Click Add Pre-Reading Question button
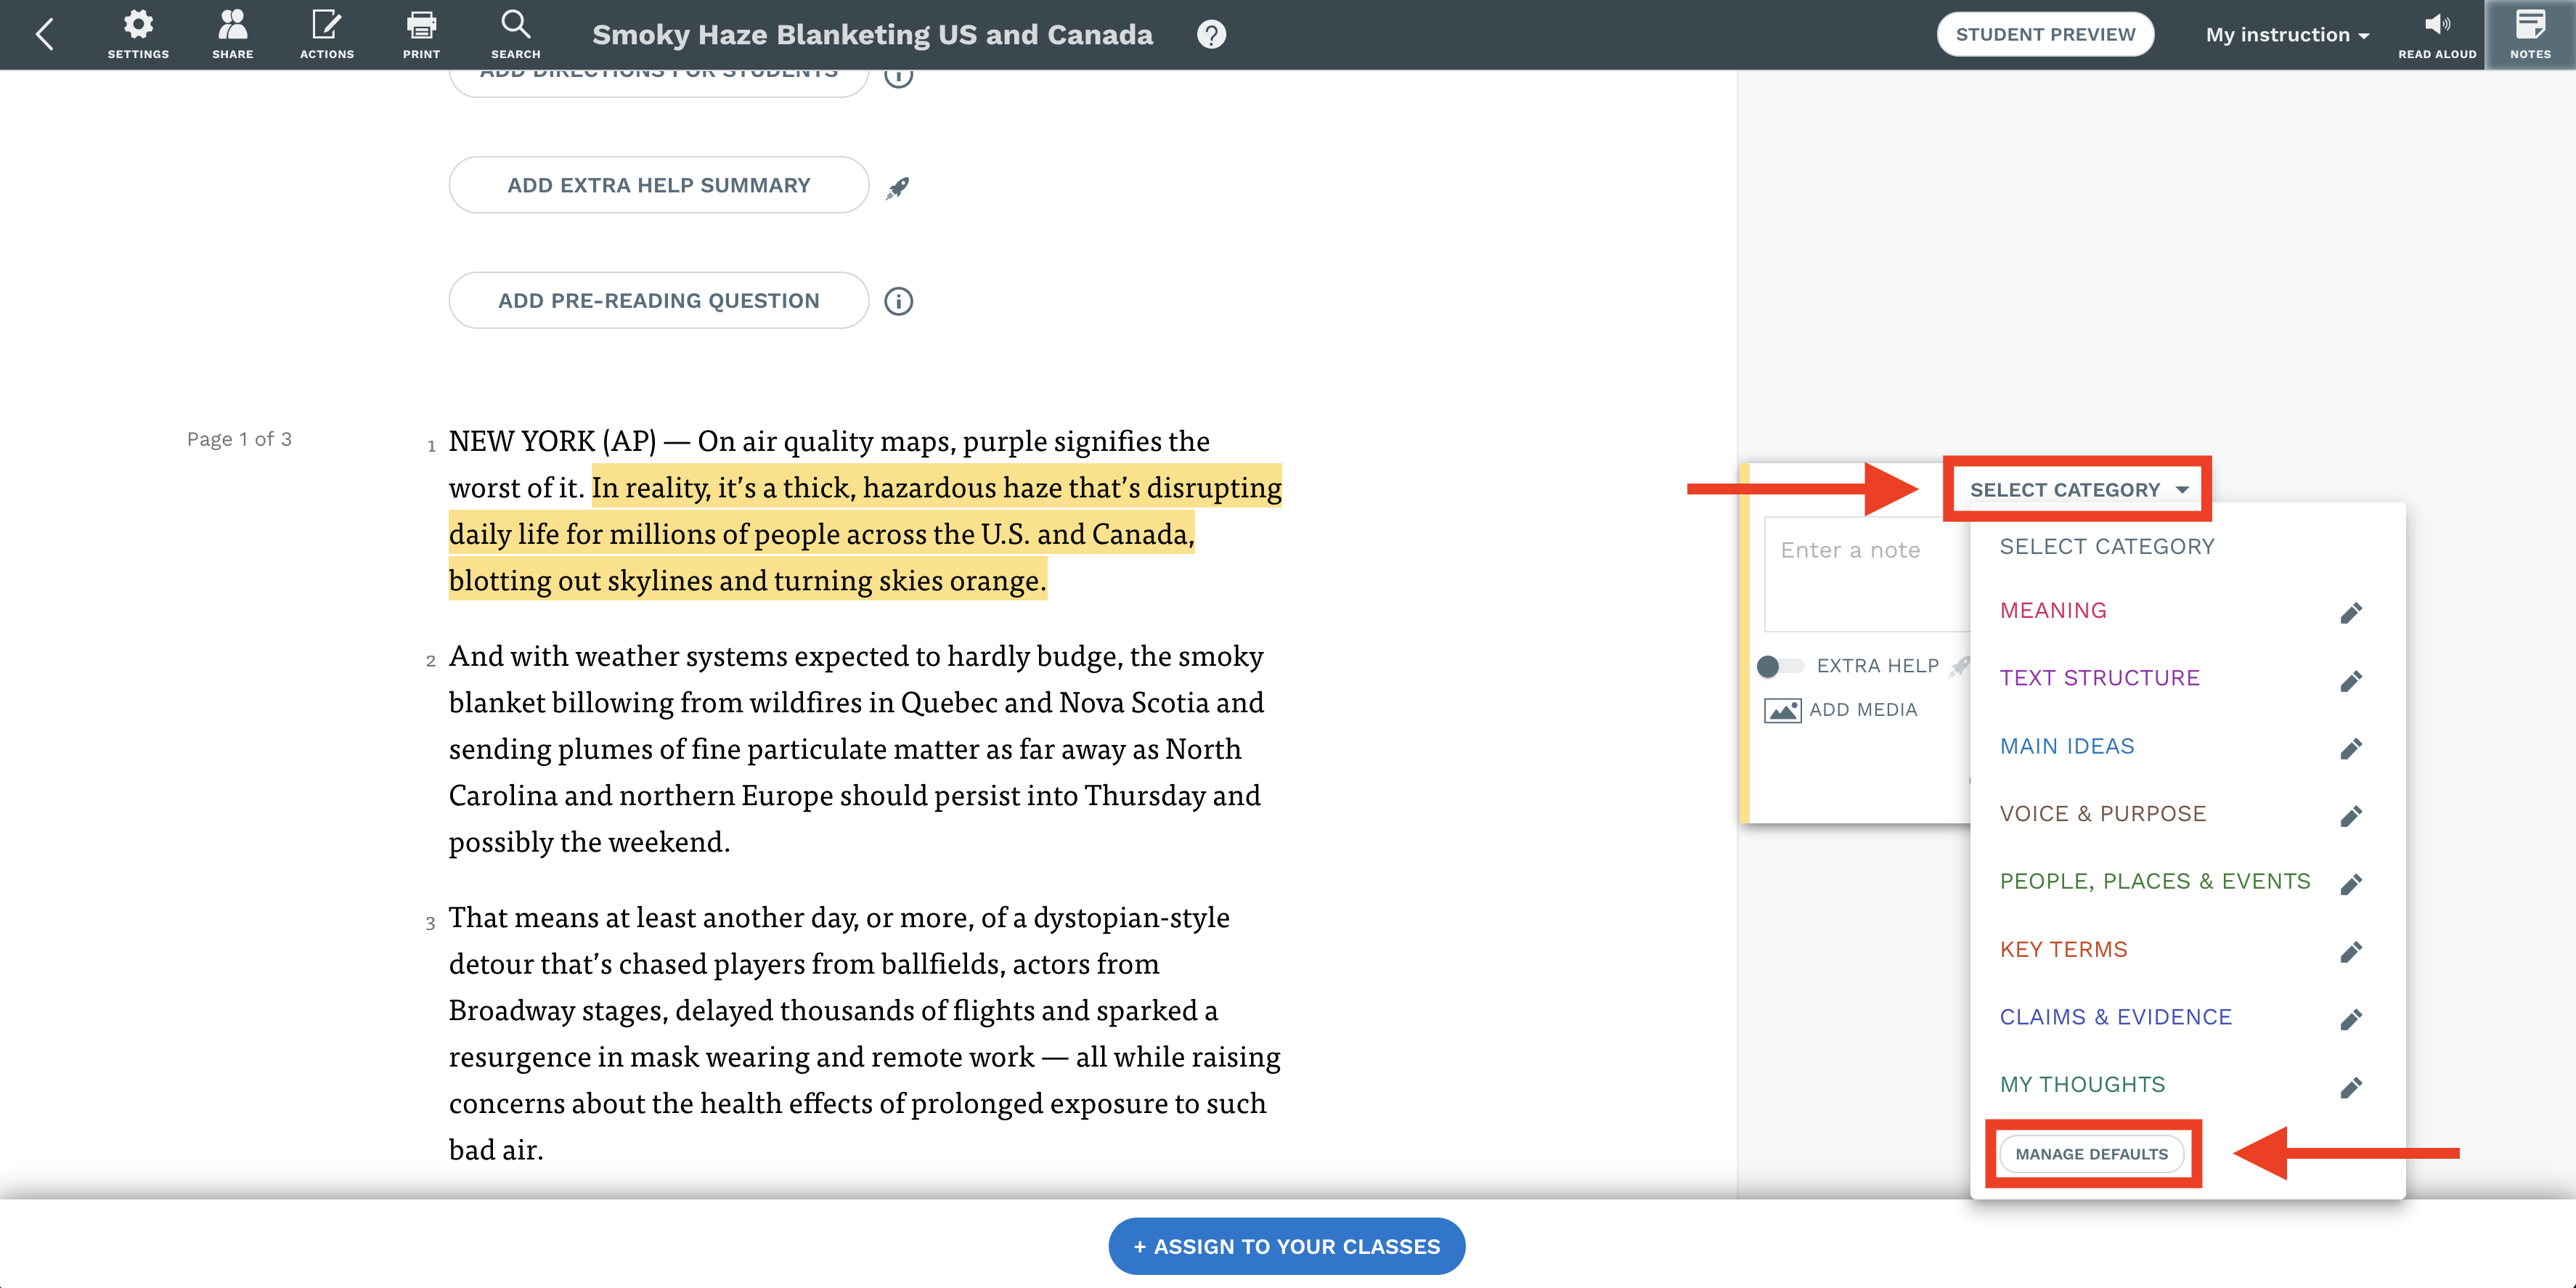Viewport: 2576px width, 1288px height. pyautogui.click(x=658, y=301)
